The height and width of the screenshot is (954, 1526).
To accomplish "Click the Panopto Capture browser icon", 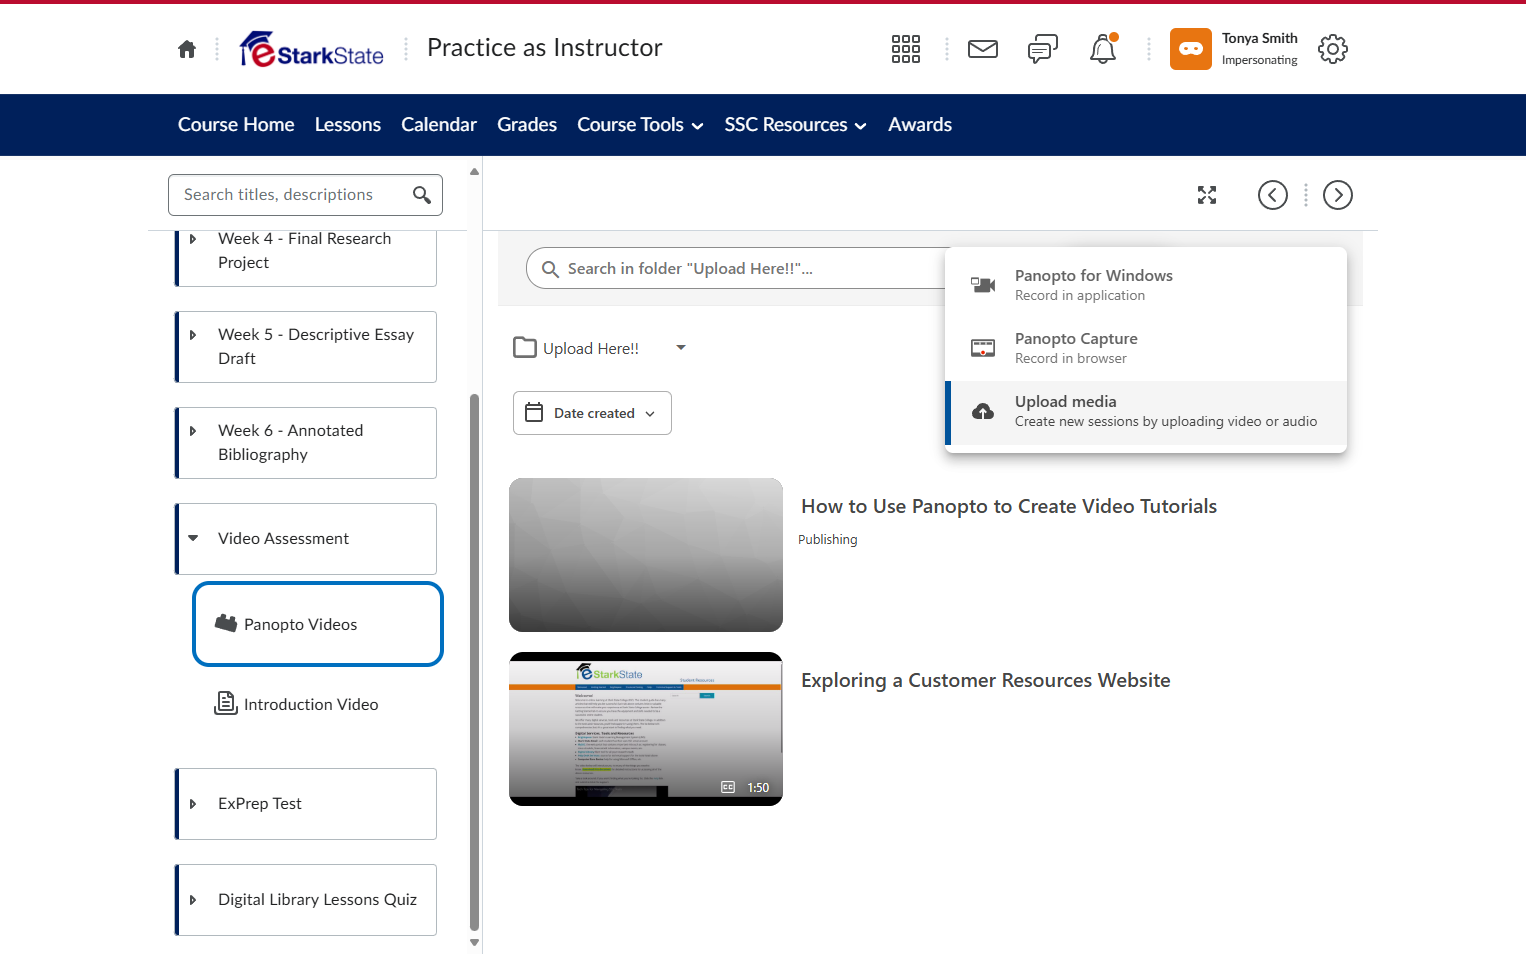I will click(x=983, y=348).
